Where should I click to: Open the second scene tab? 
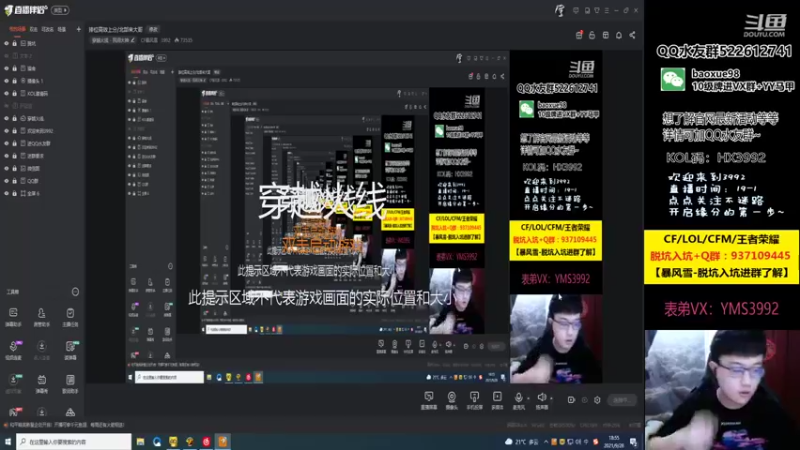(x=34, y=29)
